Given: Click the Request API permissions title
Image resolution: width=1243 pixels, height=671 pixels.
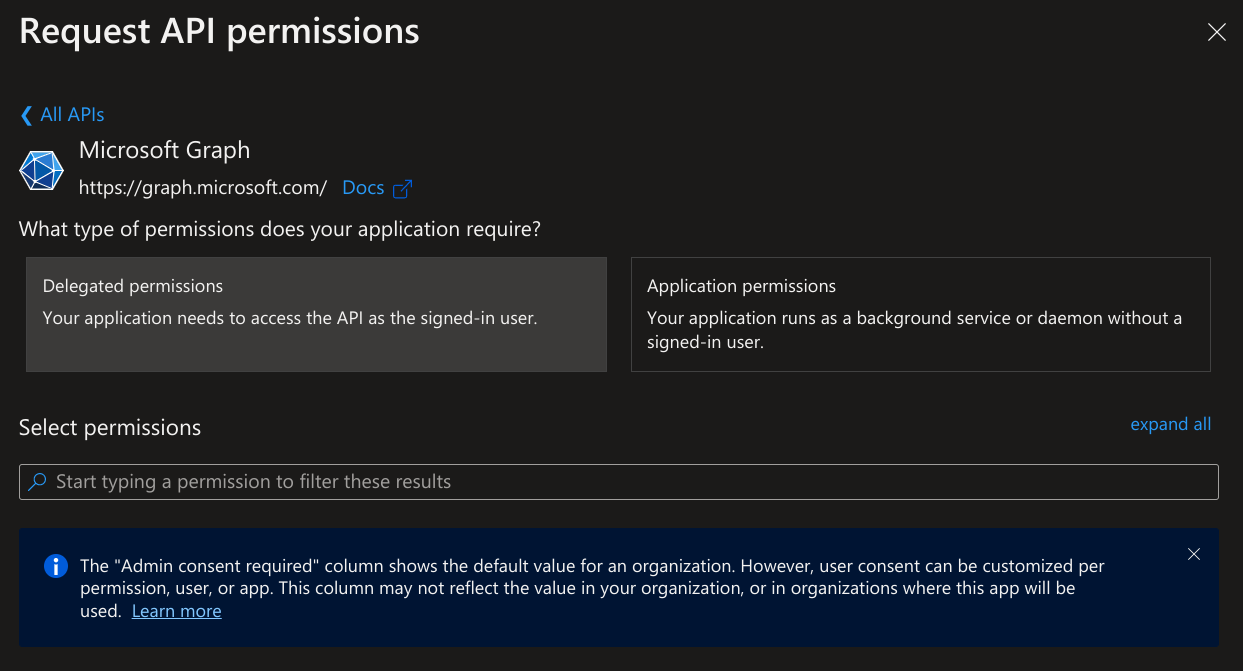Looking at the screenshot, I should [x=219, y=31].
